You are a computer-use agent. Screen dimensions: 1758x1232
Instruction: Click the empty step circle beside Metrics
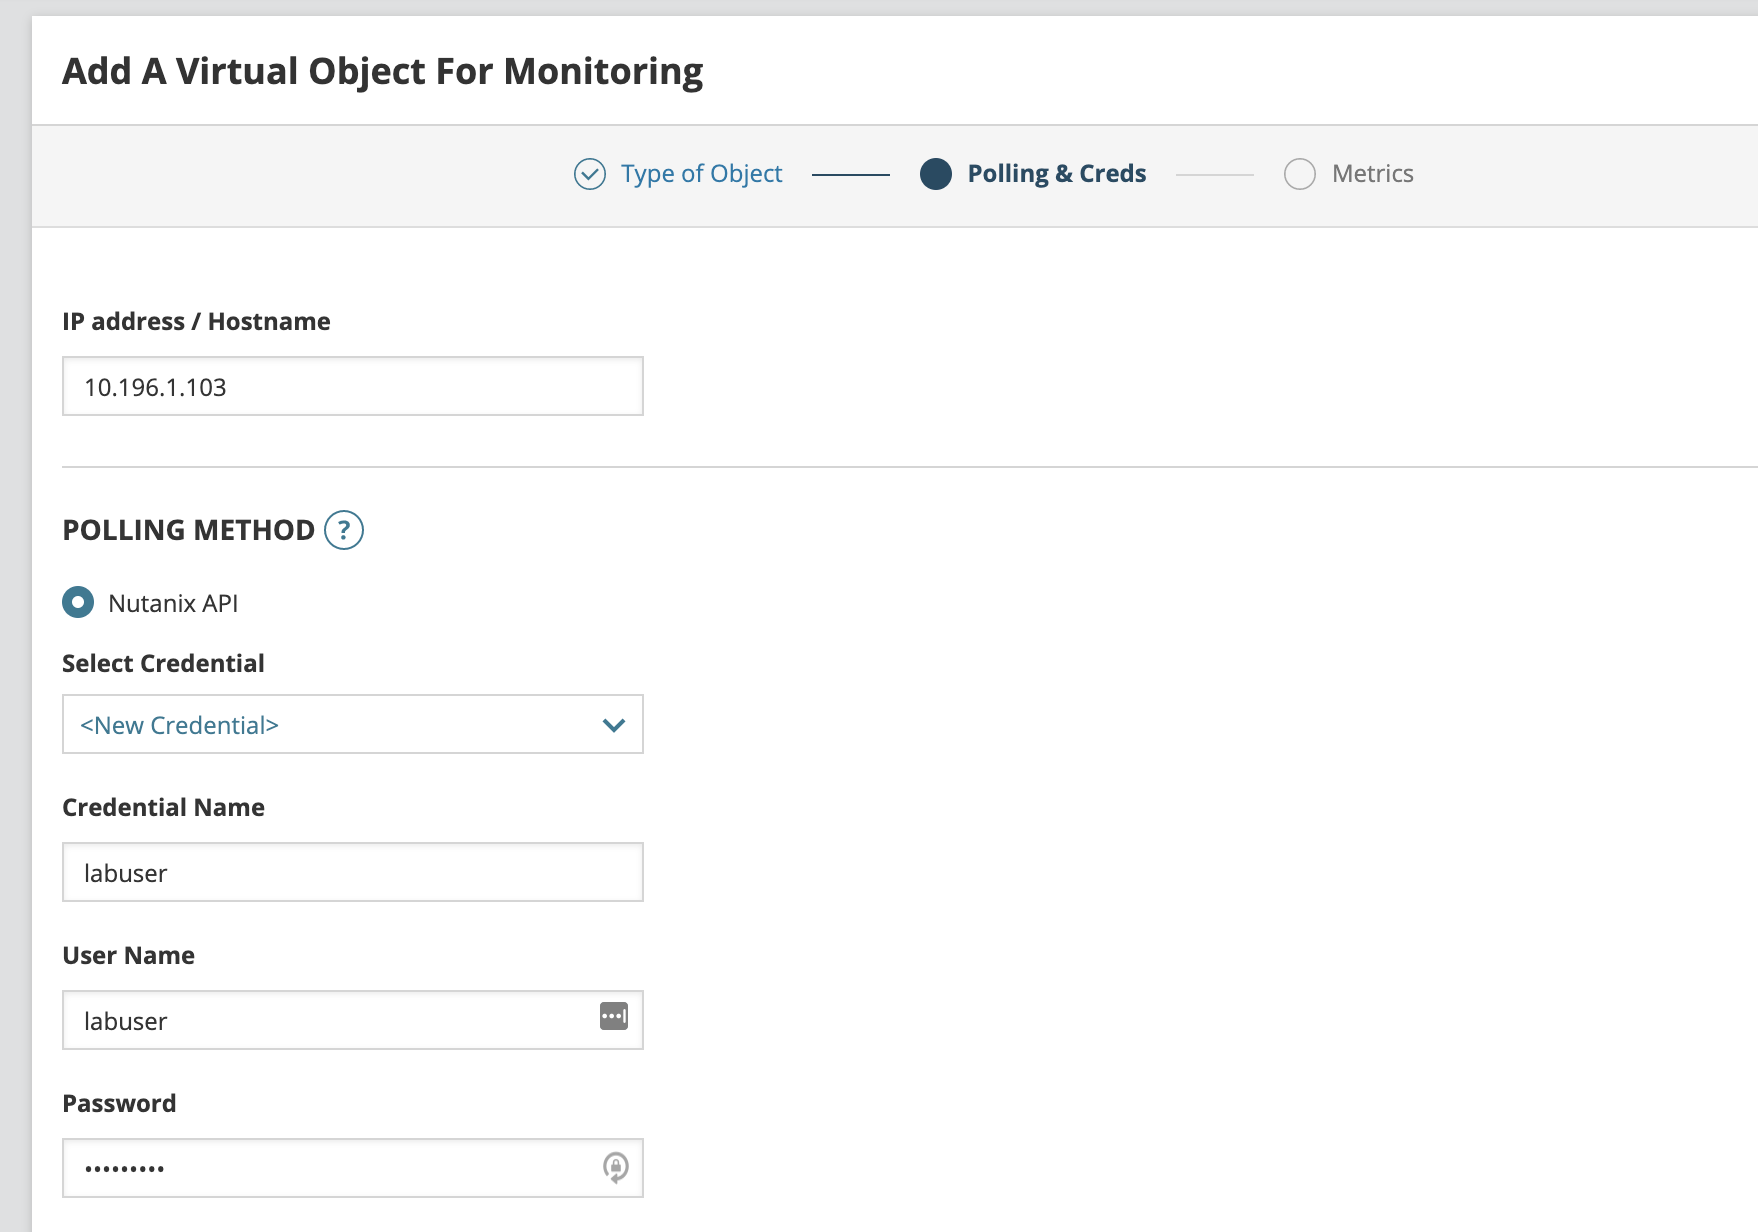pyautogui.click(x=1300, y=174)
